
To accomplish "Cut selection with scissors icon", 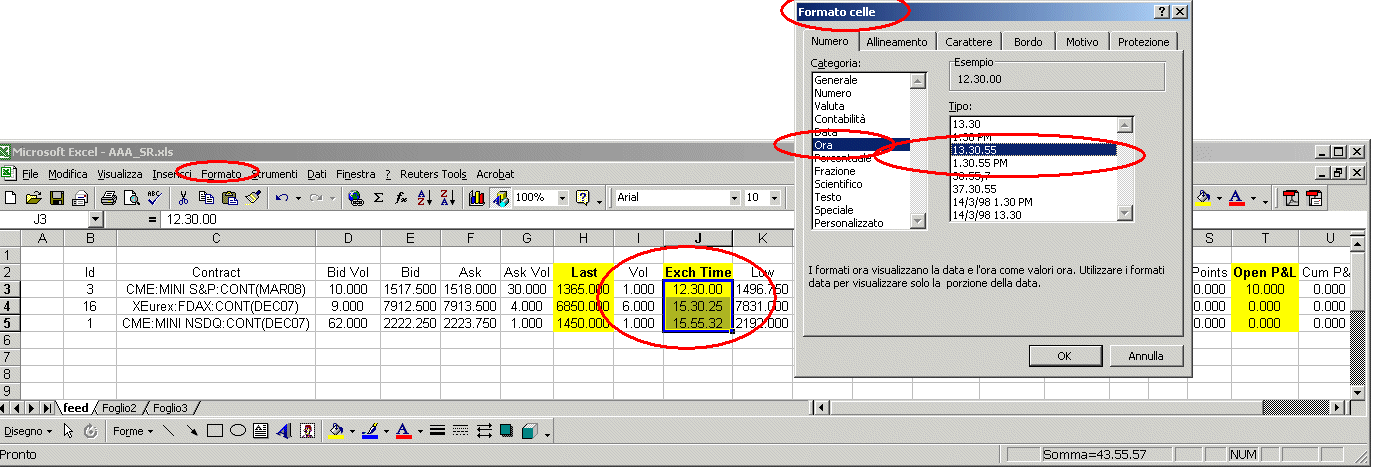I will pos(183,198).
